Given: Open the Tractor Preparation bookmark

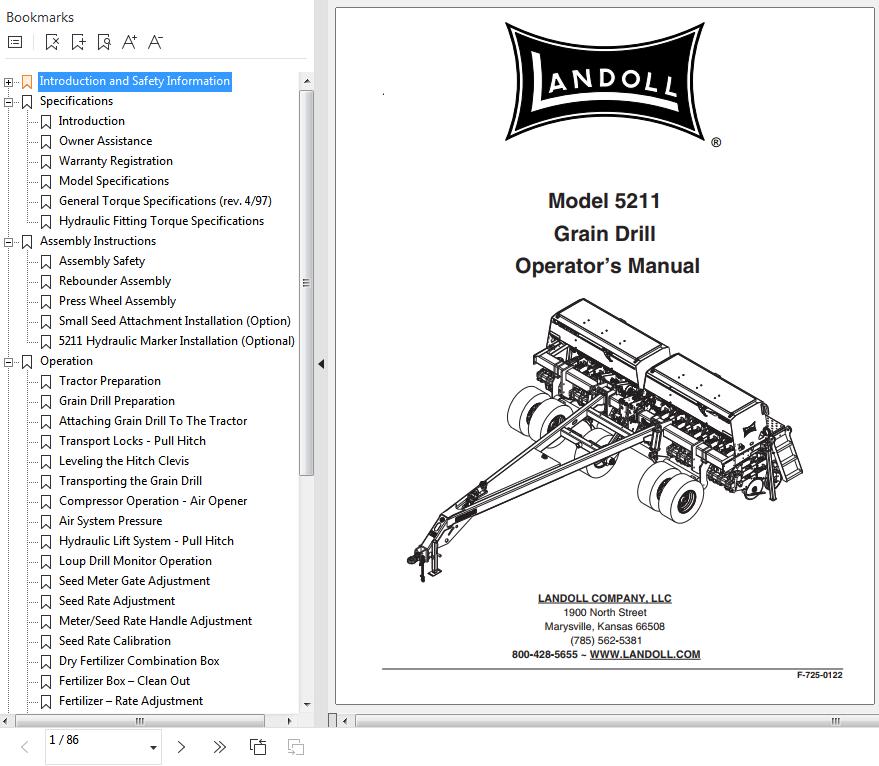Looking at the screenshot, I should [110, 381].
